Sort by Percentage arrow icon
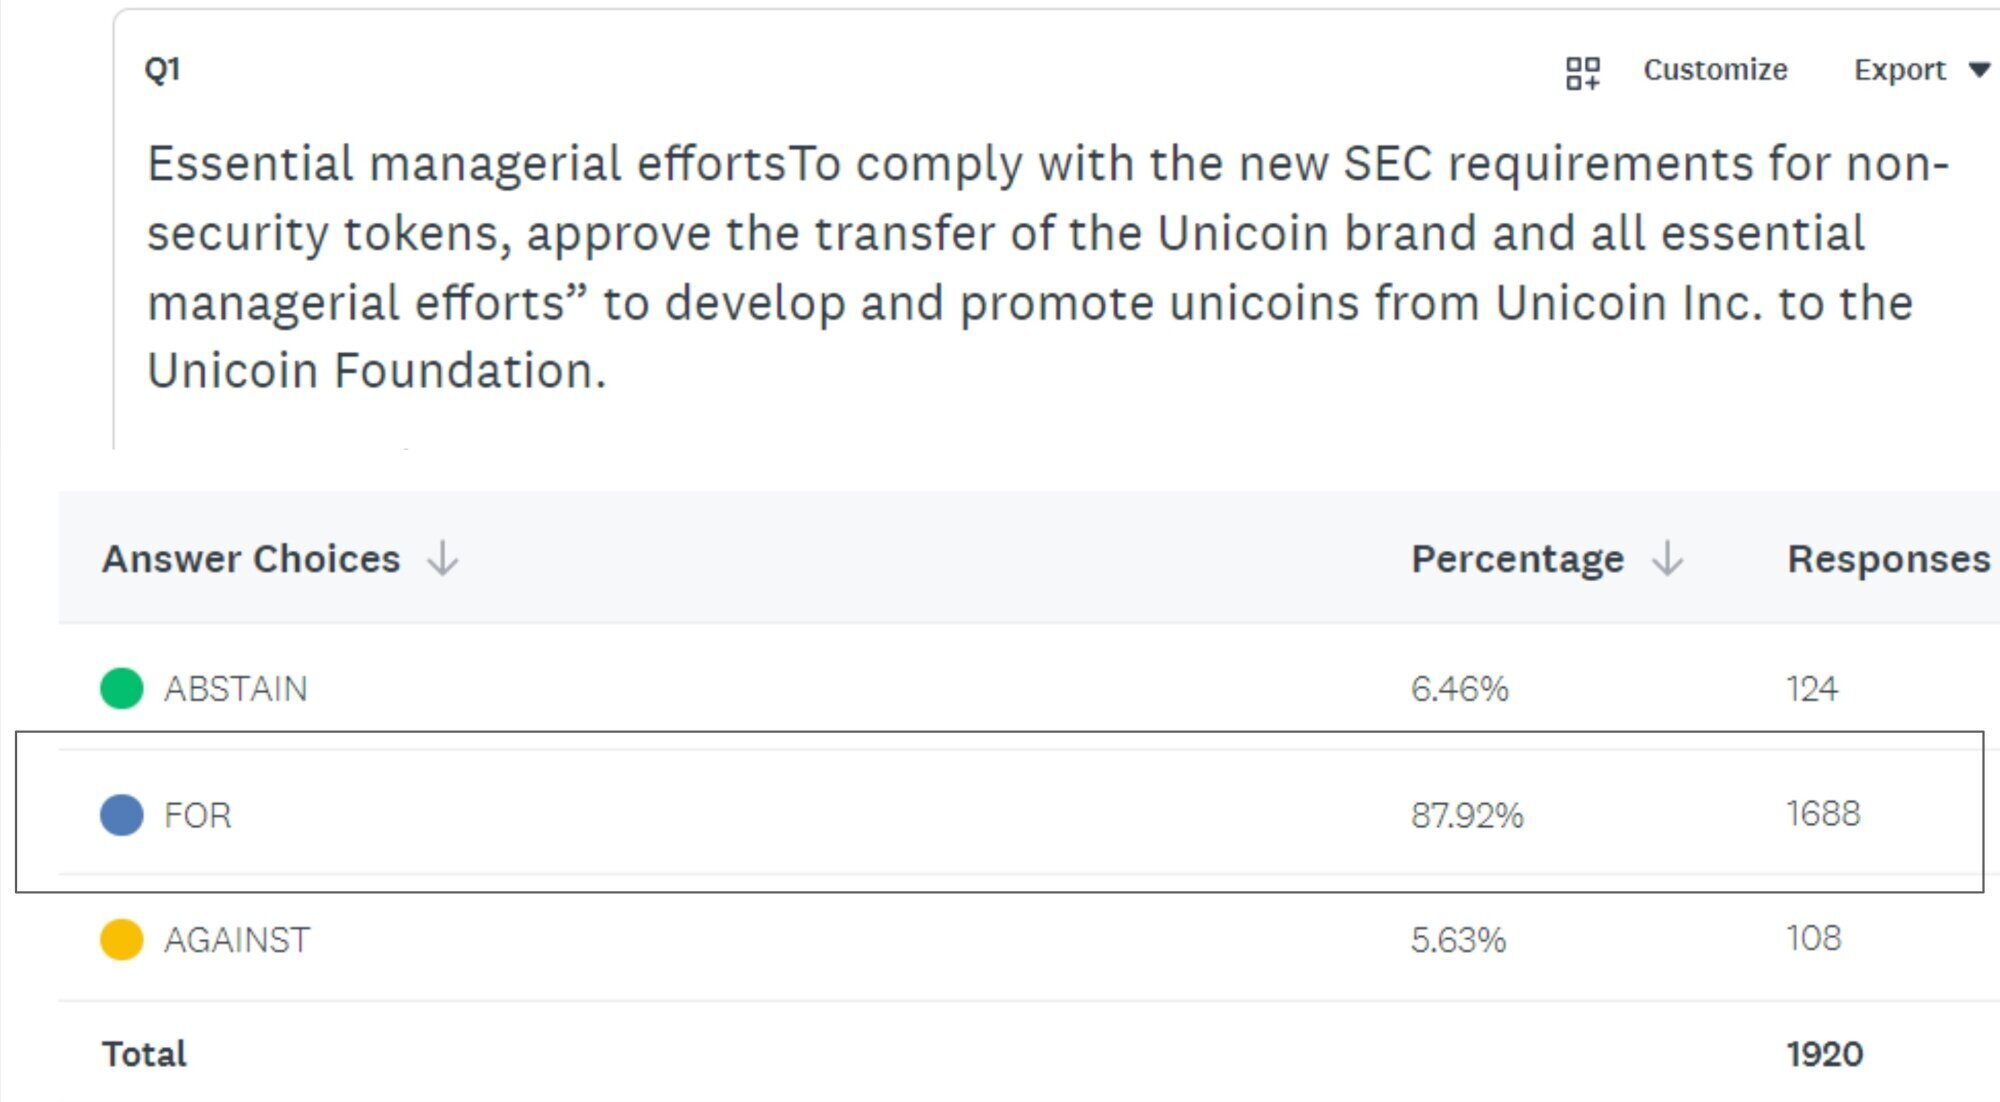The width and height of the screenshot is (2000, 1102). coord(1667,558)
